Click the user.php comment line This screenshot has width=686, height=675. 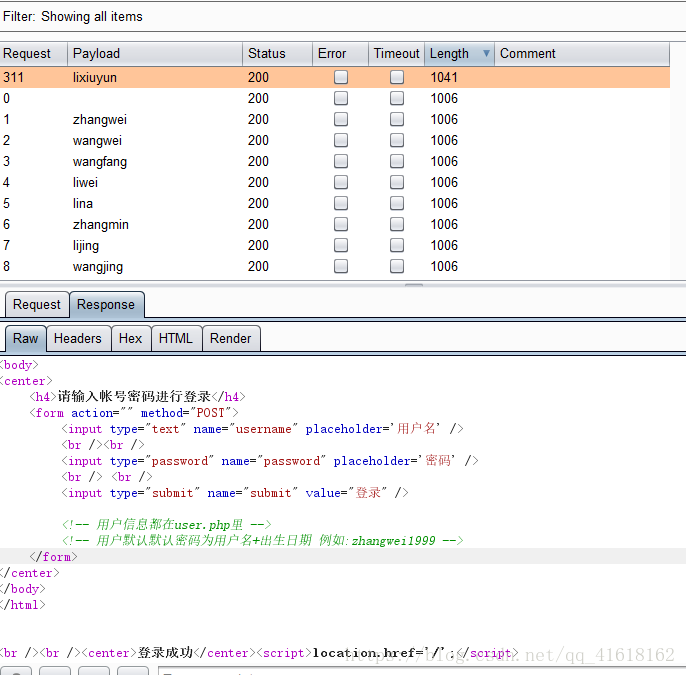167,525
